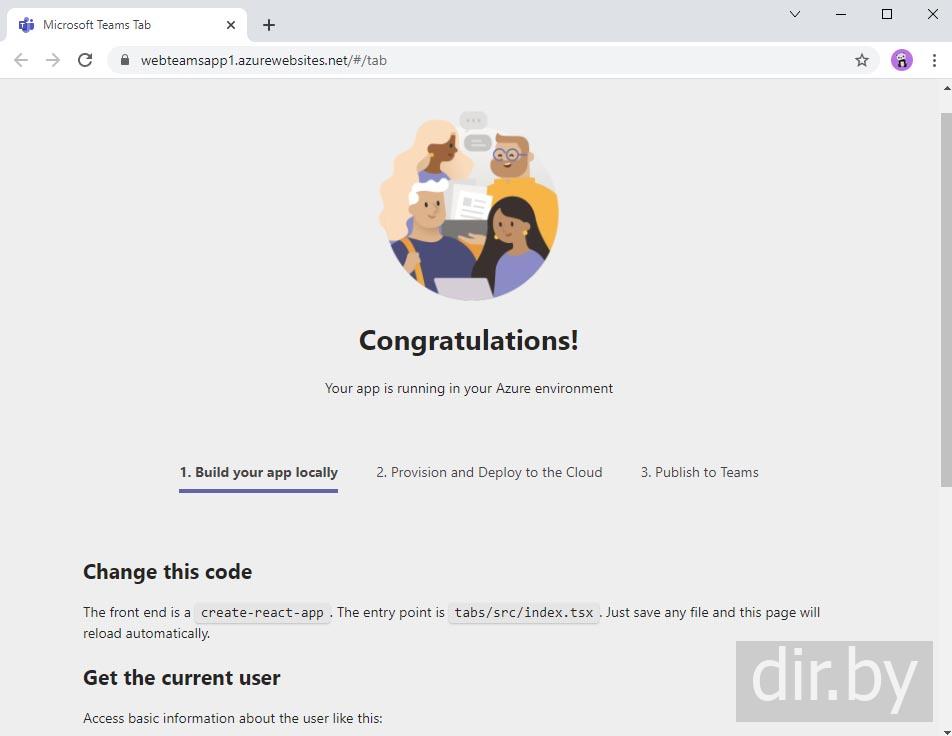Reload the page with the refresh icon
Viewport: 952px width, 736px height.
tap(85, 60)
